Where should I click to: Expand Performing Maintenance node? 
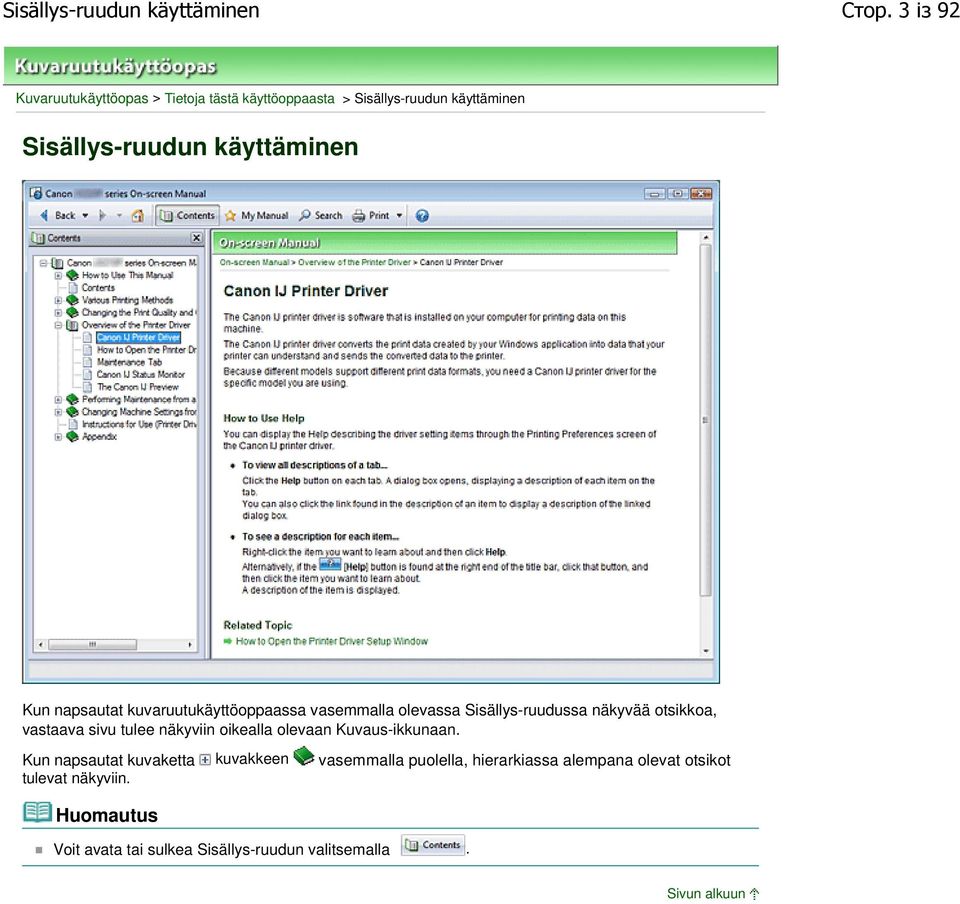tap(58, 400)
